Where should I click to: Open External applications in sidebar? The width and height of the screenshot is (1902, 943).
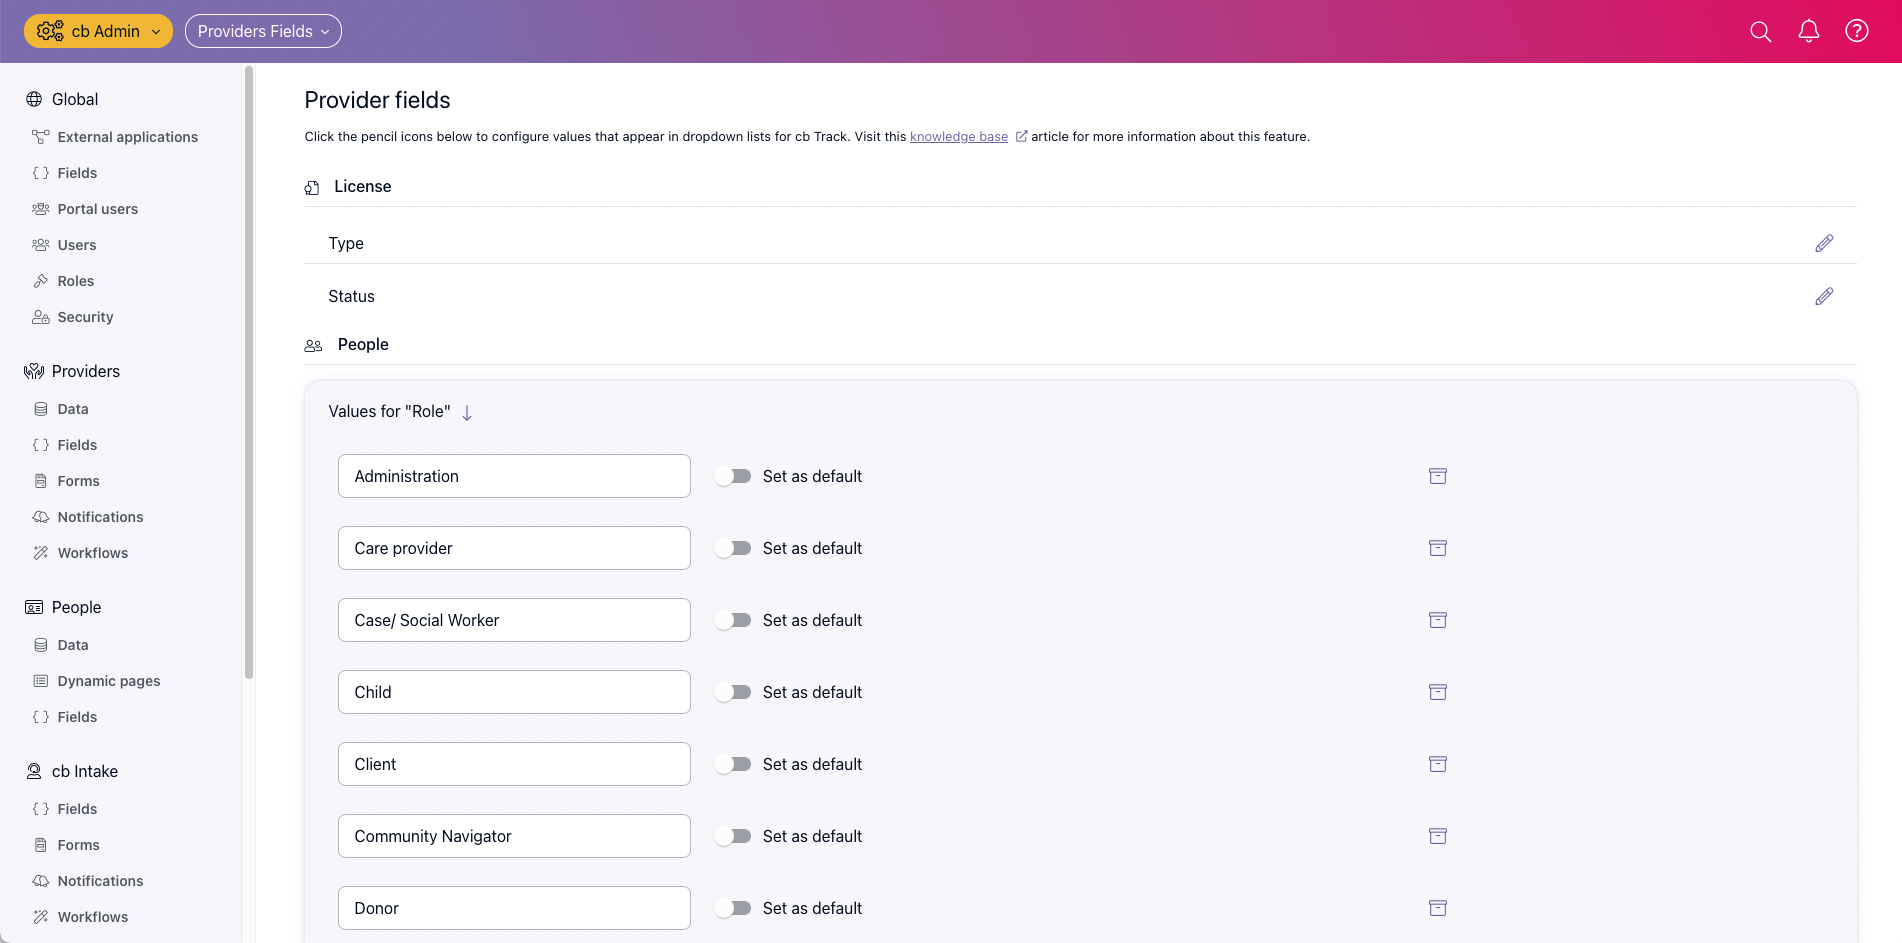[x=127, y=137]
